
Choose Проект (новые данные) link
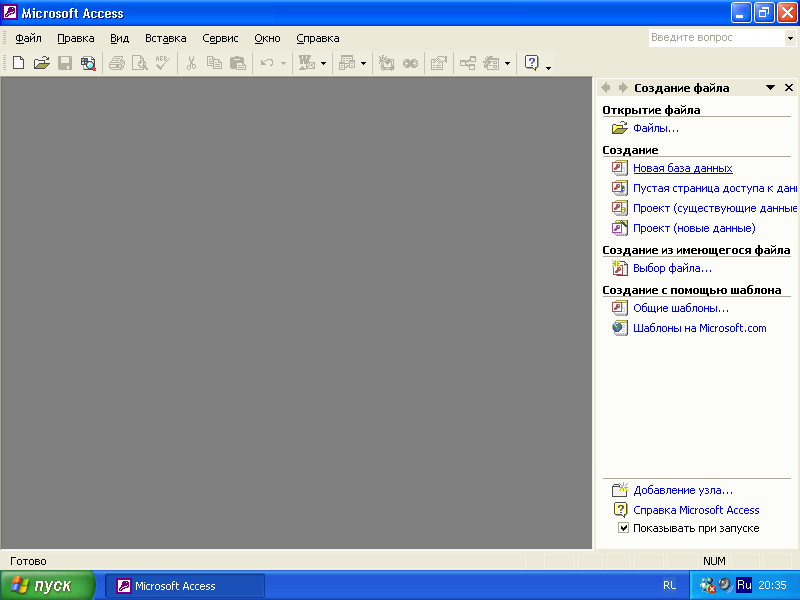(x=694, y=228)
